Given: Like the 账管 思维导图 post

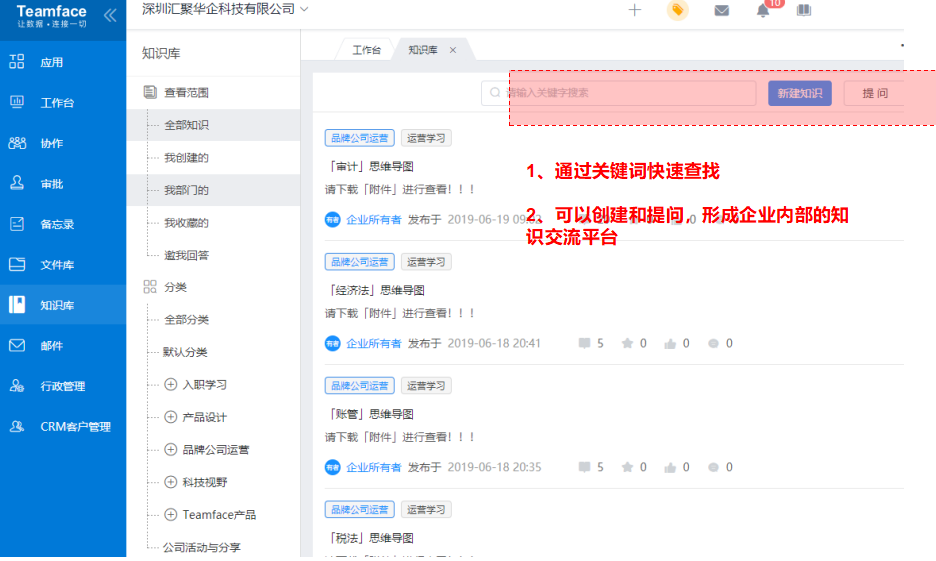Looking at the screenshot, I should (x=670, y=467).
